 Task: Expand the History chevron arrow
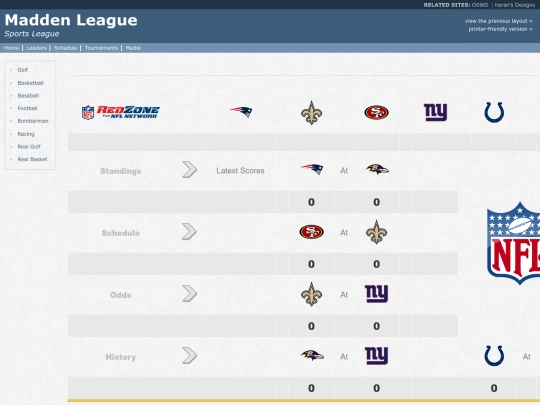click(x=189, y=355)
